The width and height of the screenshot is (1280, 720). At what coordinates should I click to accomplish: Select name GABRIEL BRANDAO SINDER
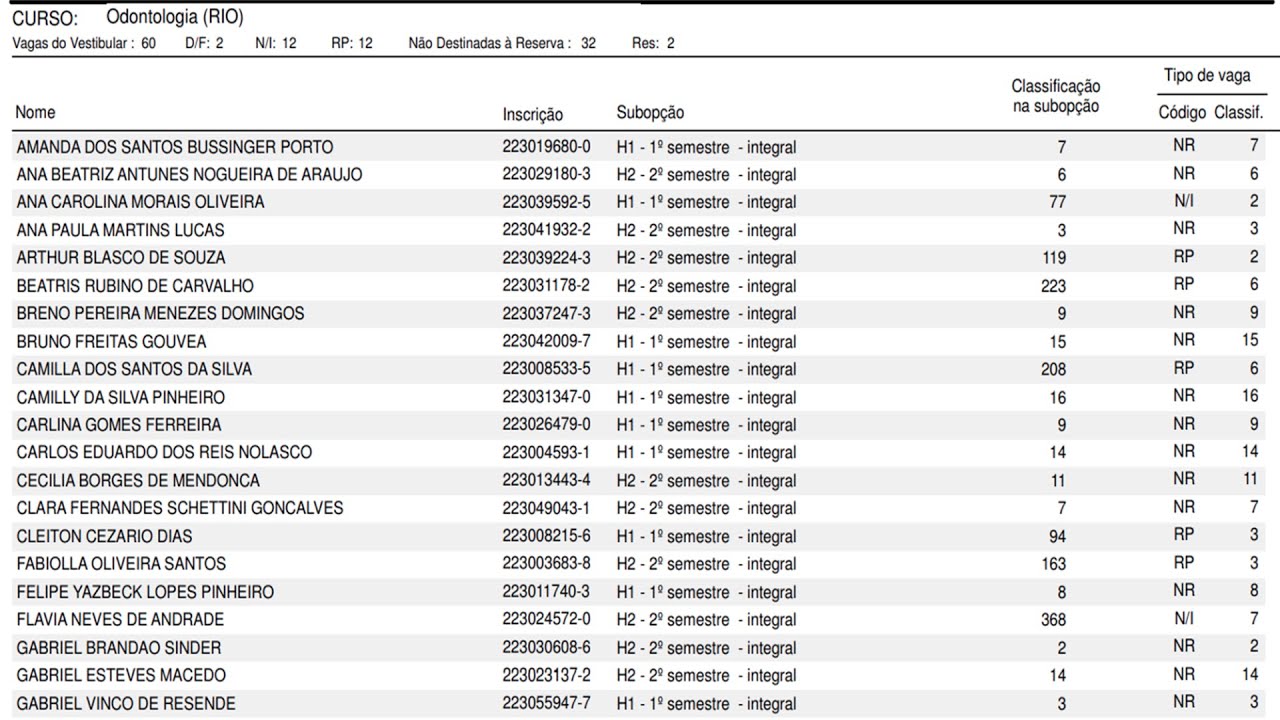[119, 647]
